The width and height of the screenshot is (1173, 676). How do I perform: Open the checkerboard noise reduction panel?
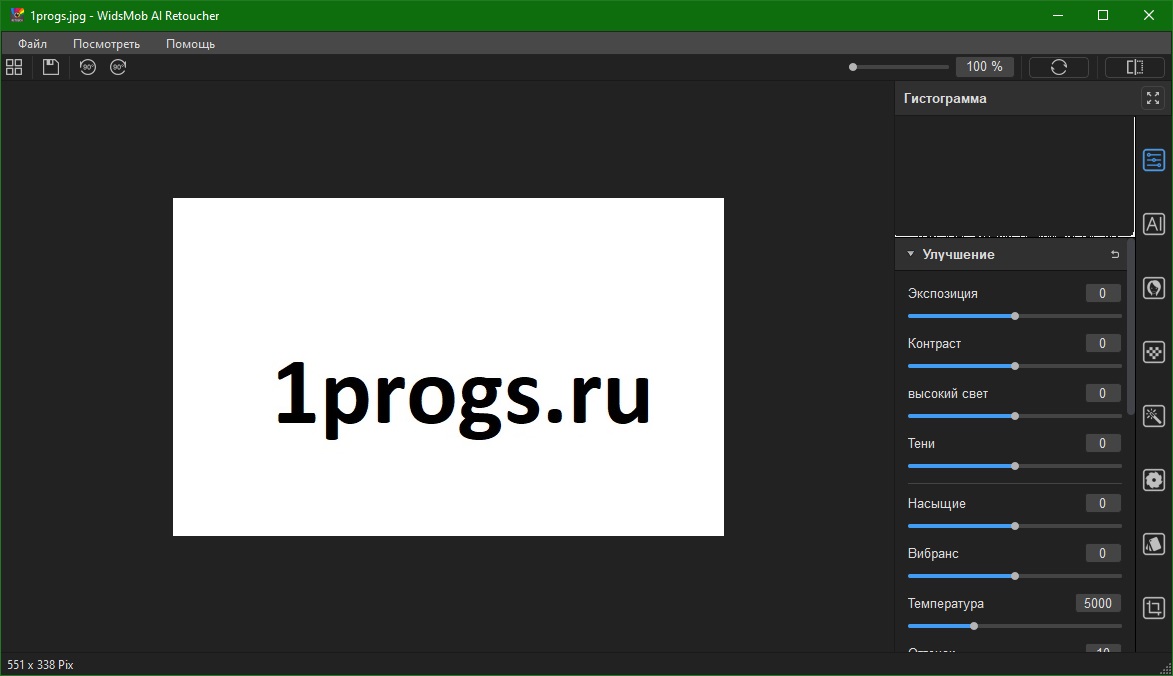(x=1154, y=352)
